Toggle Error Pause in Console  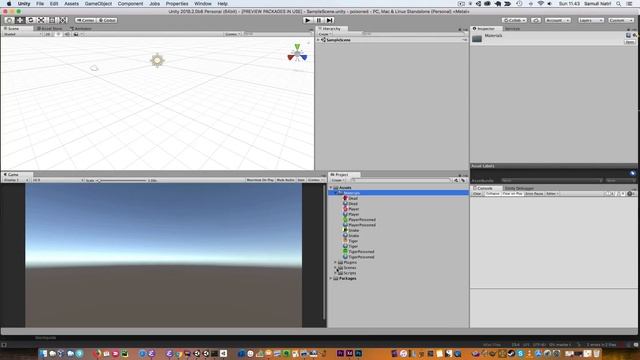coord(534,194)
